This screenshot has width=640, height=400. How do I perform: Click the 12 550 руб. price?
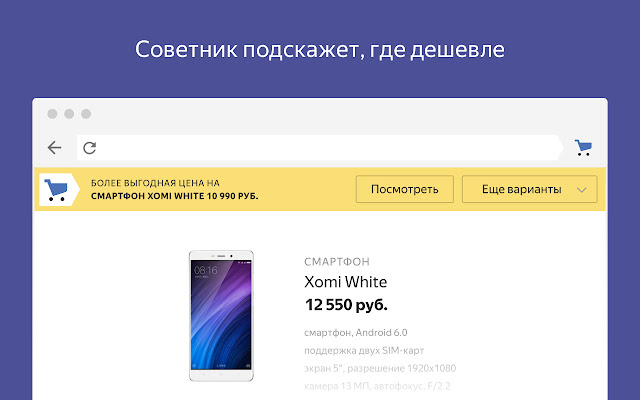pyautogui.click(x=345, y=304)
